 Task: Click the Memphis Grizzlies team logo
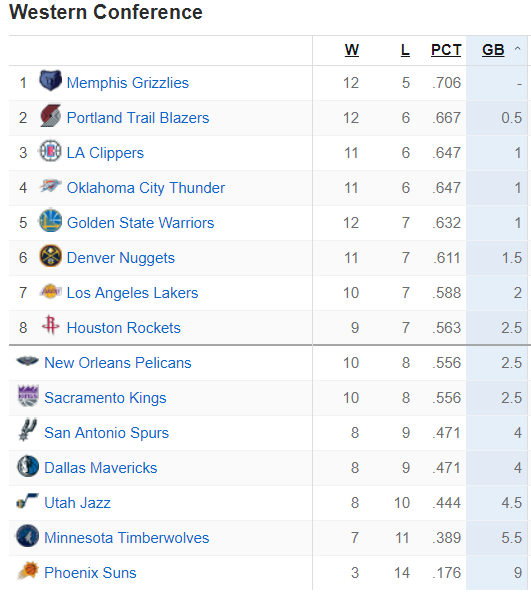[x=50, y=81]
